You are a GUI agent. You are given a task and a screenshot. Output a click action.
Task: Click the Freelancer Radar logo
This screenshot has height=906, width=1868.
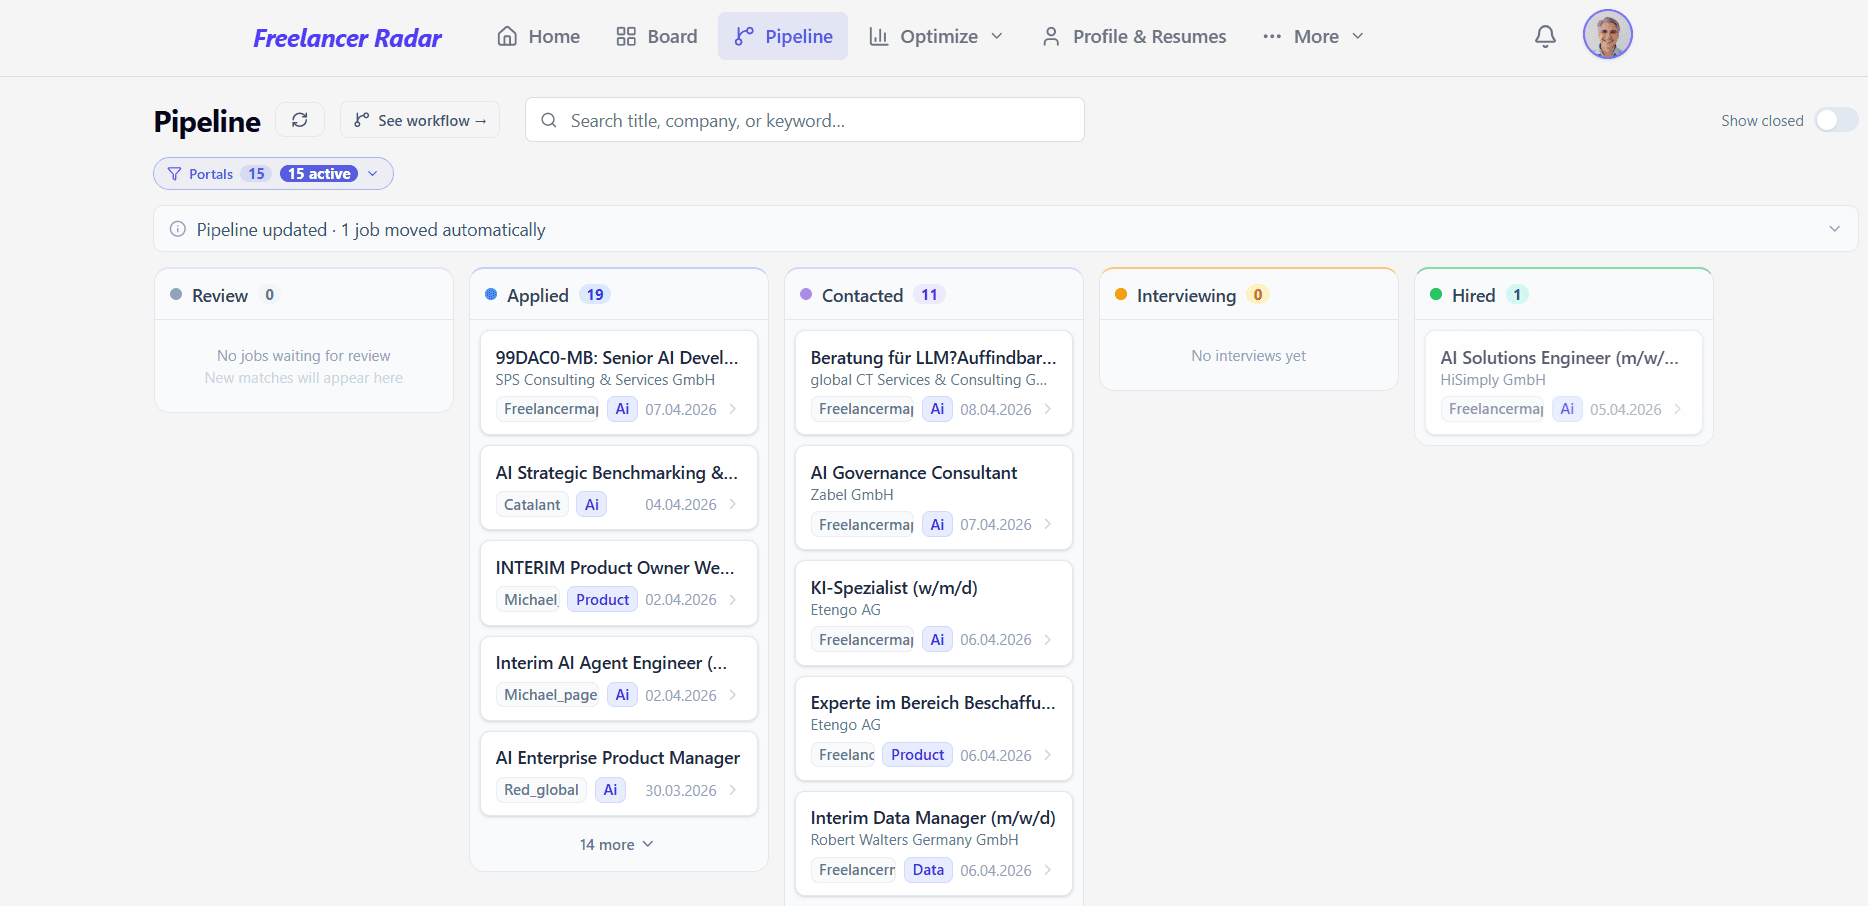tap(347, 38)
